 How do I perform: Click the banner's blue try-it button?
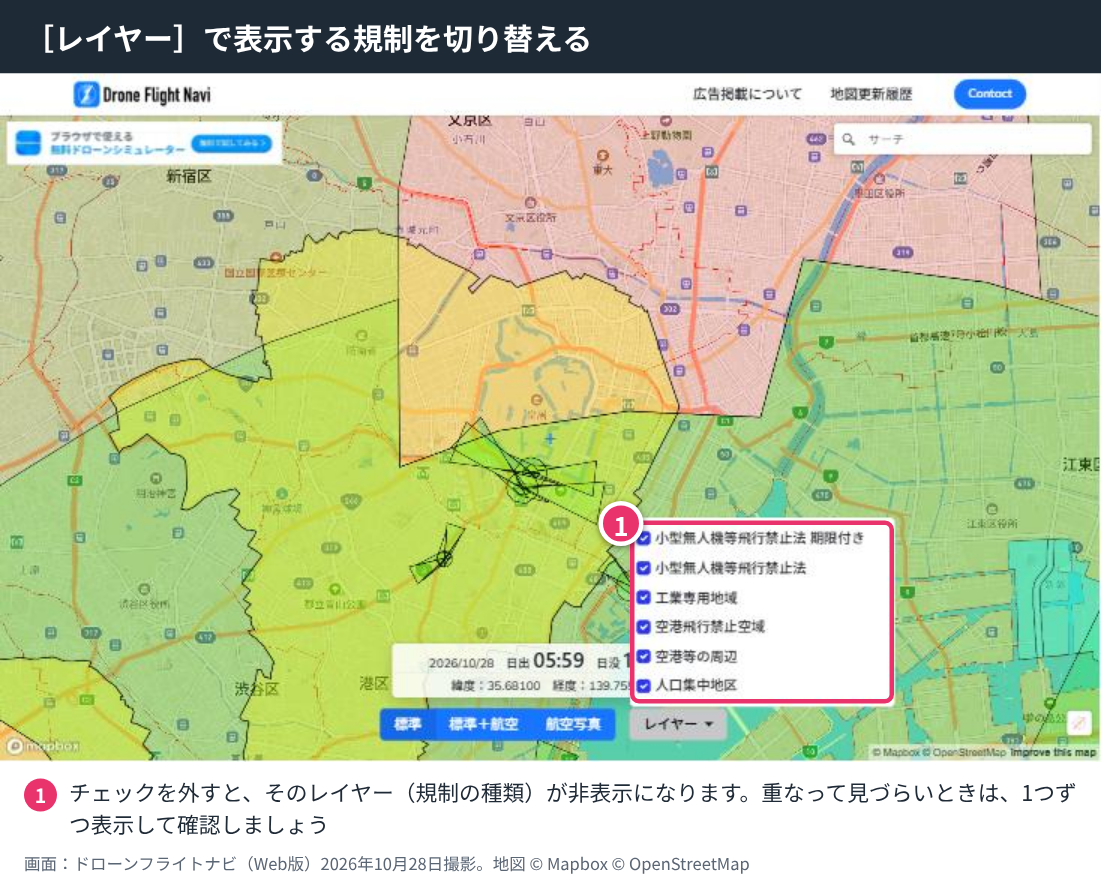(x=232, y=143)
